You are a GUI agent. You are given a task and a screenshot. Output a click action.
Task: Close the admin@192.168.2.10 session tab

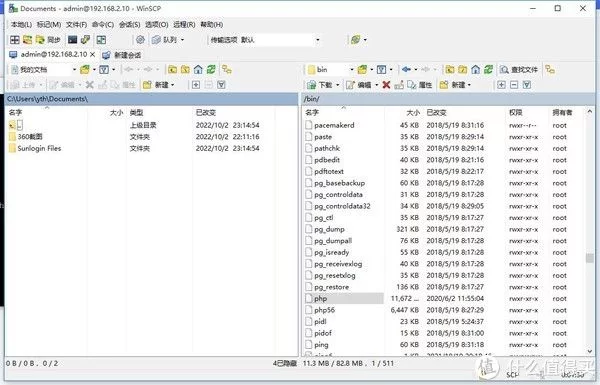(92, 54)
